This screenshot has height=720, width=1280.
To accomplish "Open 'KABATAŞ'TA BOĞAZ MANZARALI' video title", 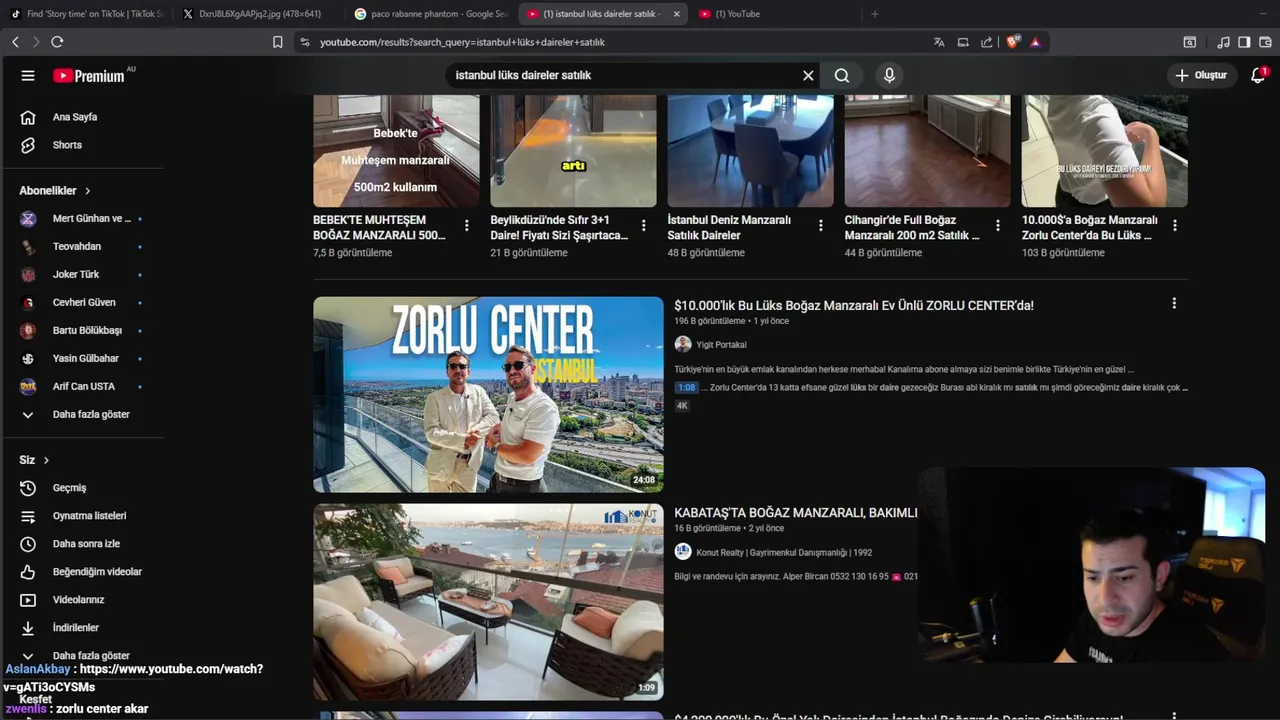I will click(795, 513).
